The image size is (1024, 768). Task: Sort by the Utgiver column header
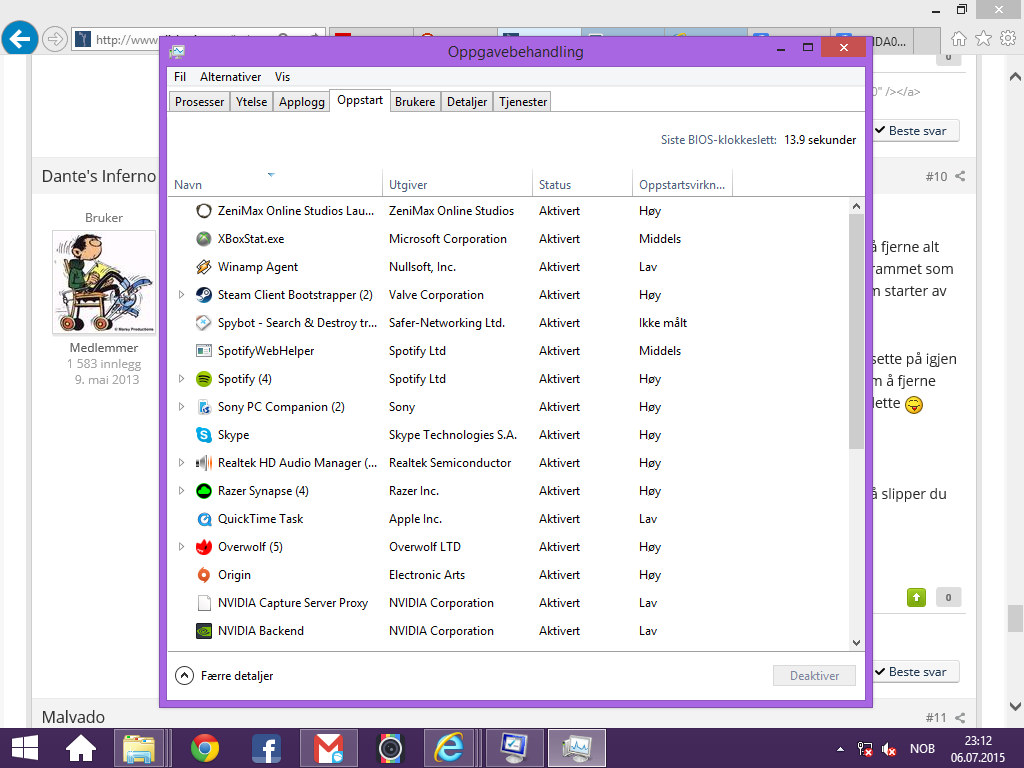[x=457, y=184]
